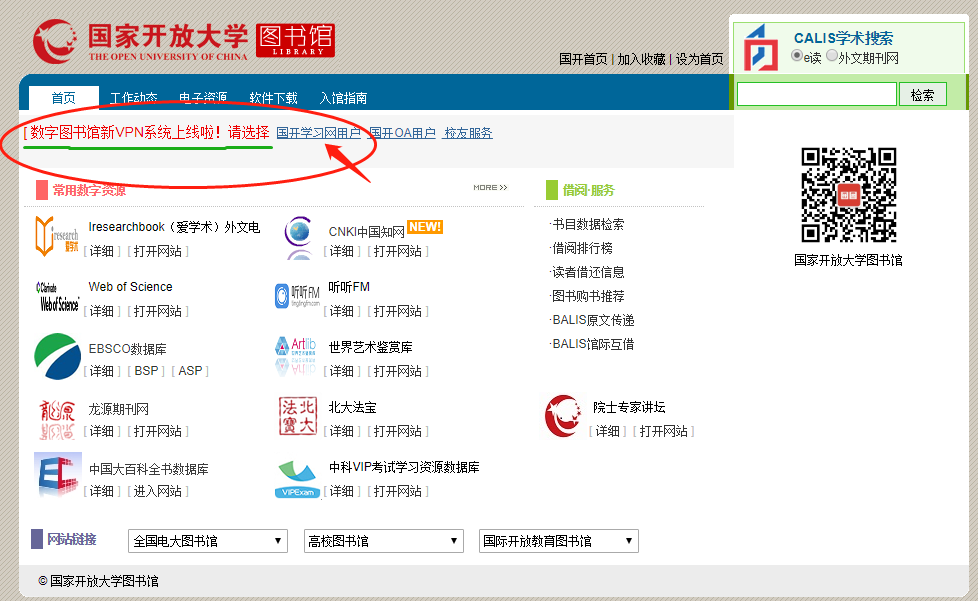Open the CNKI globe icon
The height and width of the screenshot is (601, 978).
(299, 238)
